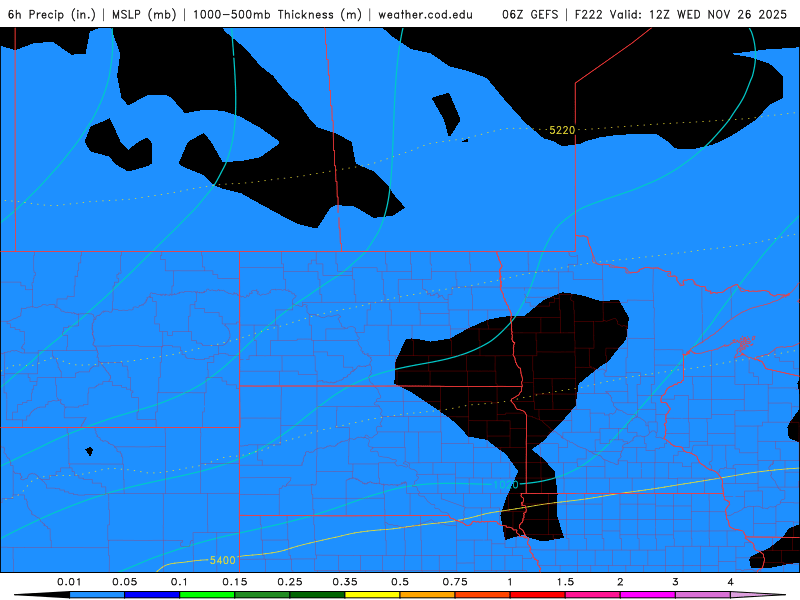
Task: Click the '0.35' legend value
Action: 345,582
